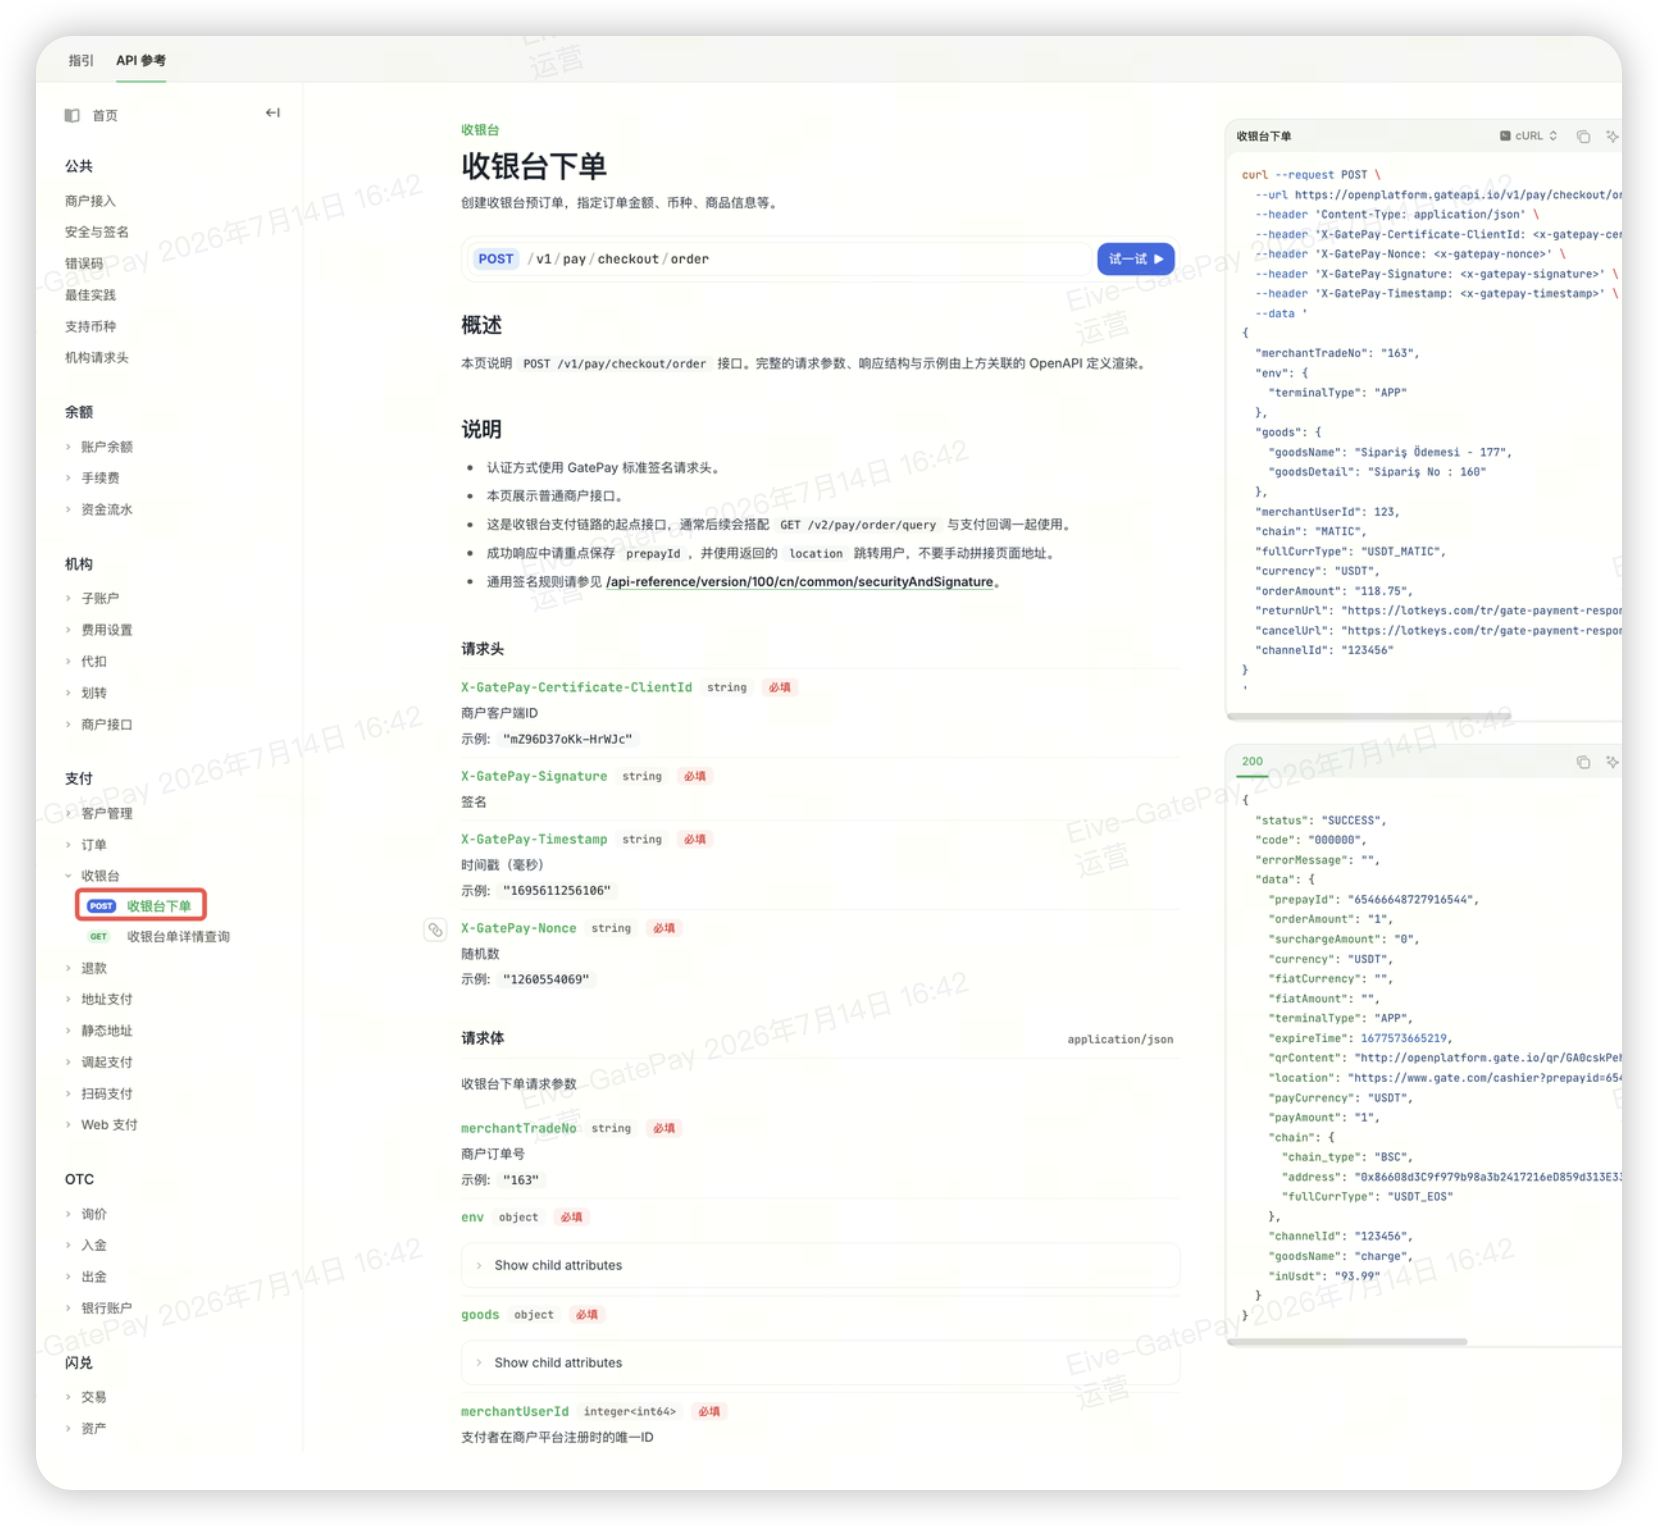1658x1526 pixels.
Task: Expand goods Show child attributes
Action: coord(820,1362)
